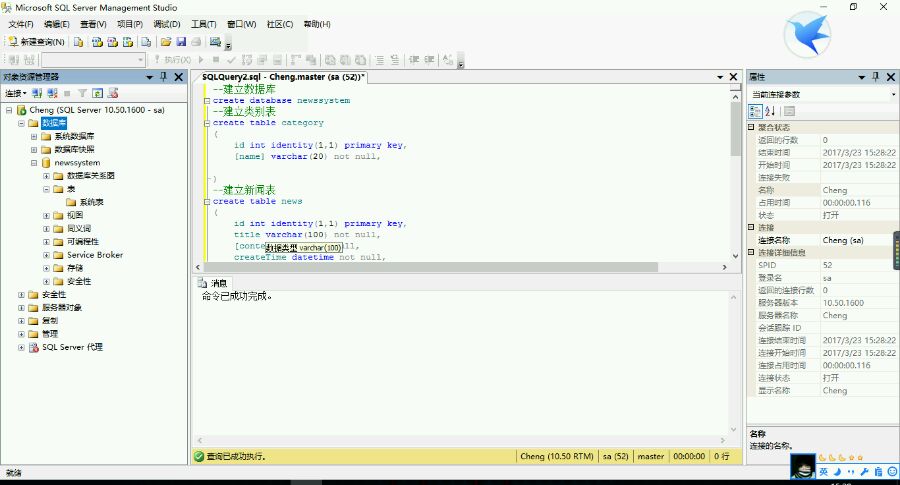Close the Object Explorer panel
Screen dimensions: 900x485
point(179,76)
